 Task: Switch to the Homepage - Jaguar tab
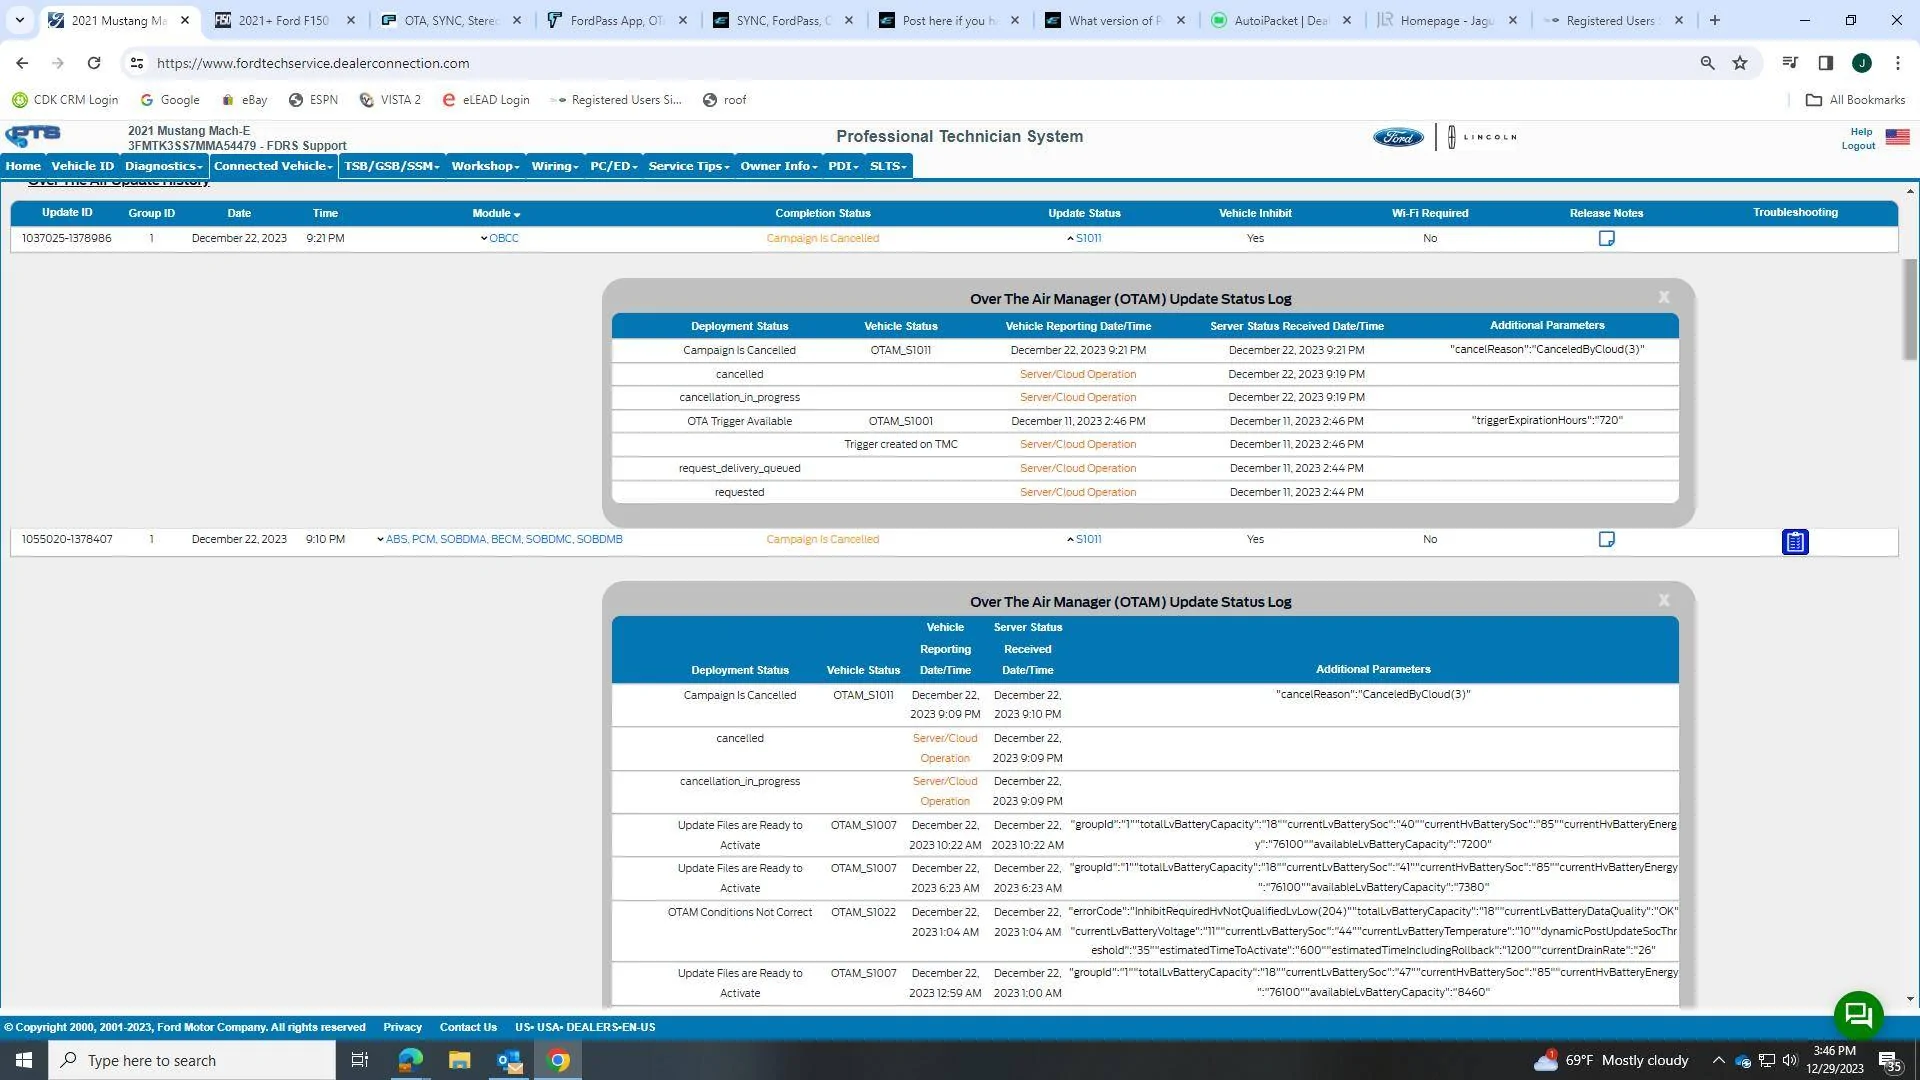click(x=1446, y=20)
